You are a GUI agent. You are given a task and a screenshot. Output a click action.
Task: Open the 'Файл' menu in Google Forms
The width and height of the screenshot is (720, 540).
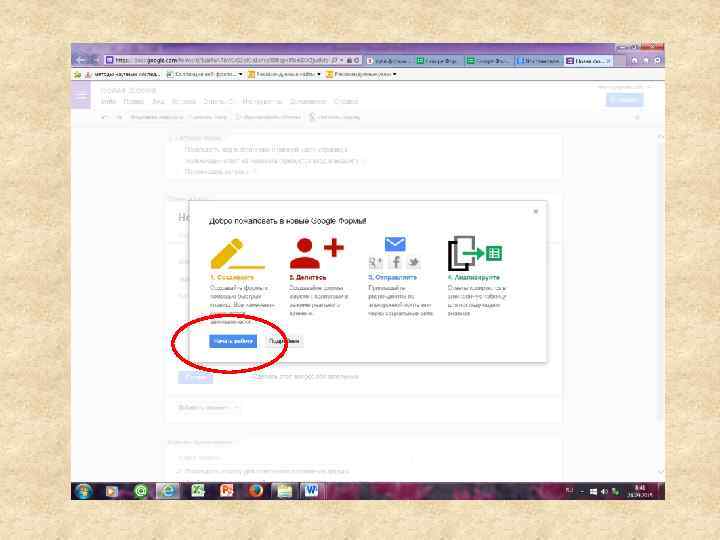pyautogui.click(x=108, y=101)
